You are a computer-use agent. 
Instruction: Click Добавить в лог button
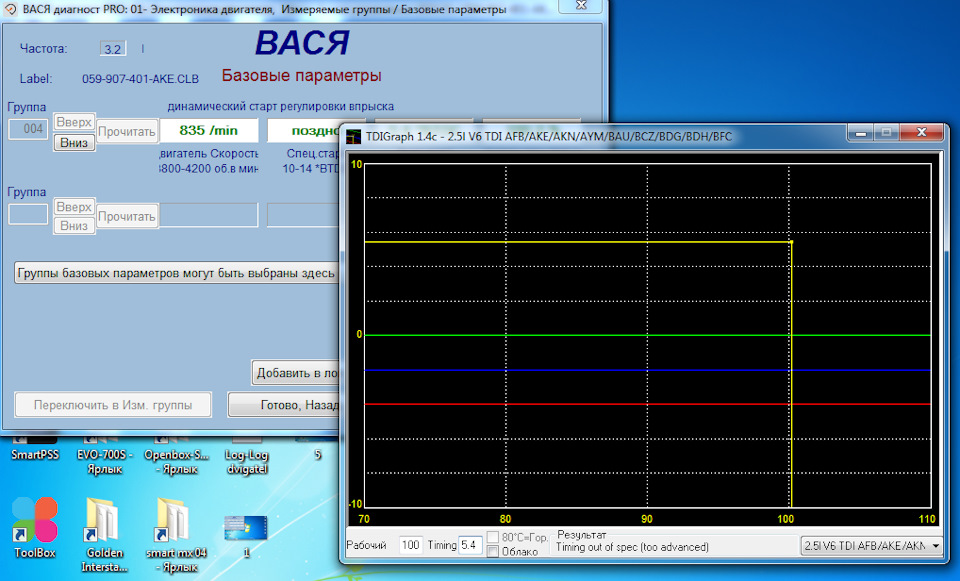296,373
